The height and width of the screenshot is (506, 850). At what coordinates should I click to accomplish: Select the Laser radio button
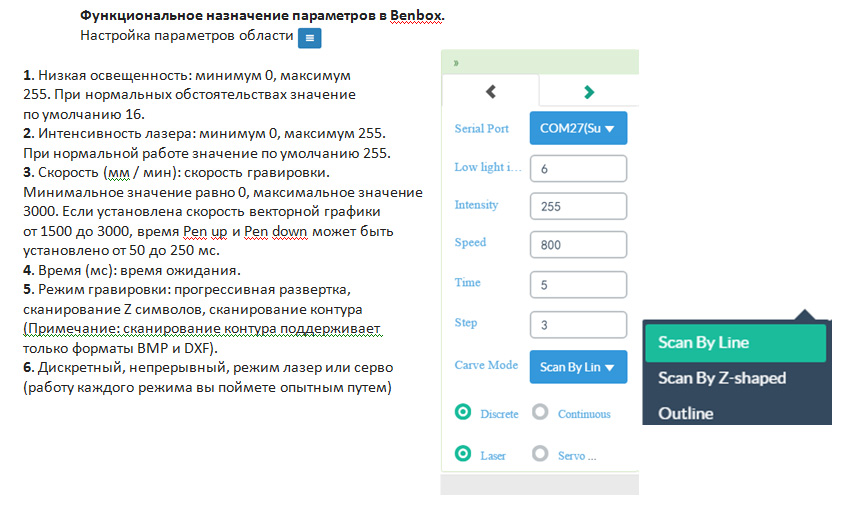pyautogui.click(x=463, y=453)
